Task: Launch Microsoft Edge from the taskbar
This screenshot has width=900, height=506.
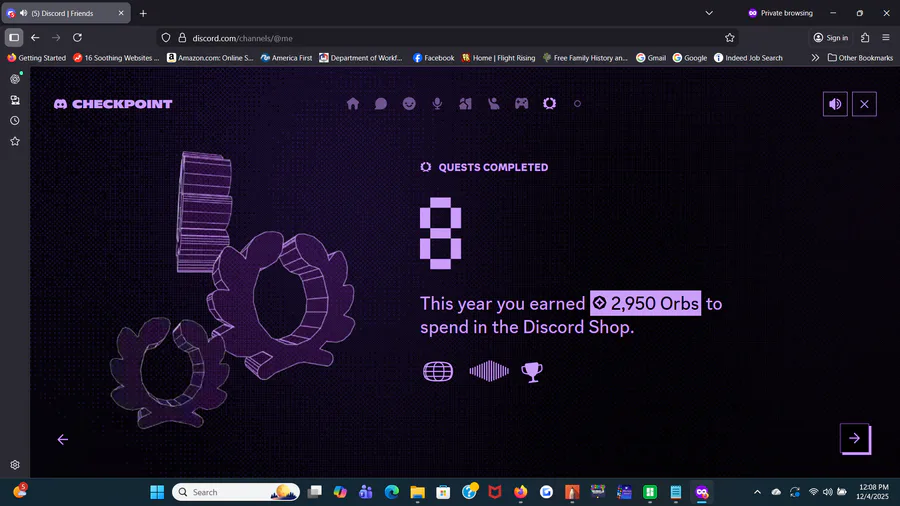Action: [391, 492]
